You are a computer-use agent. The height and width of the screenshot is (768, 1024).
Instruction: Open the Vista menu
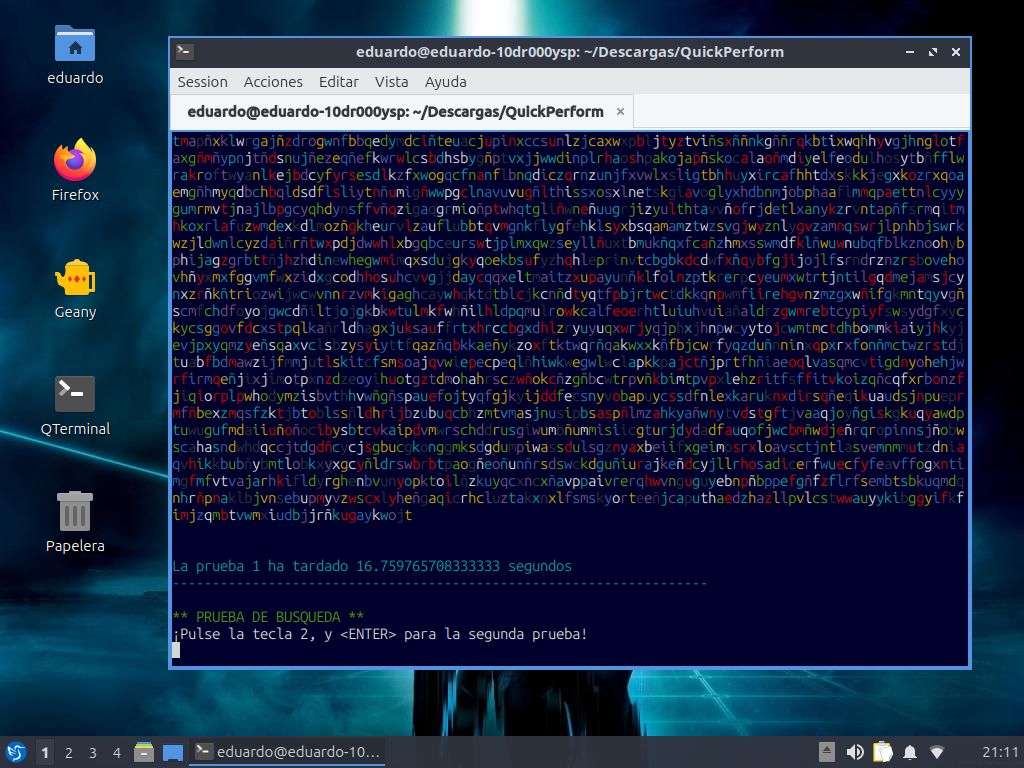click(x=391, y=82)
